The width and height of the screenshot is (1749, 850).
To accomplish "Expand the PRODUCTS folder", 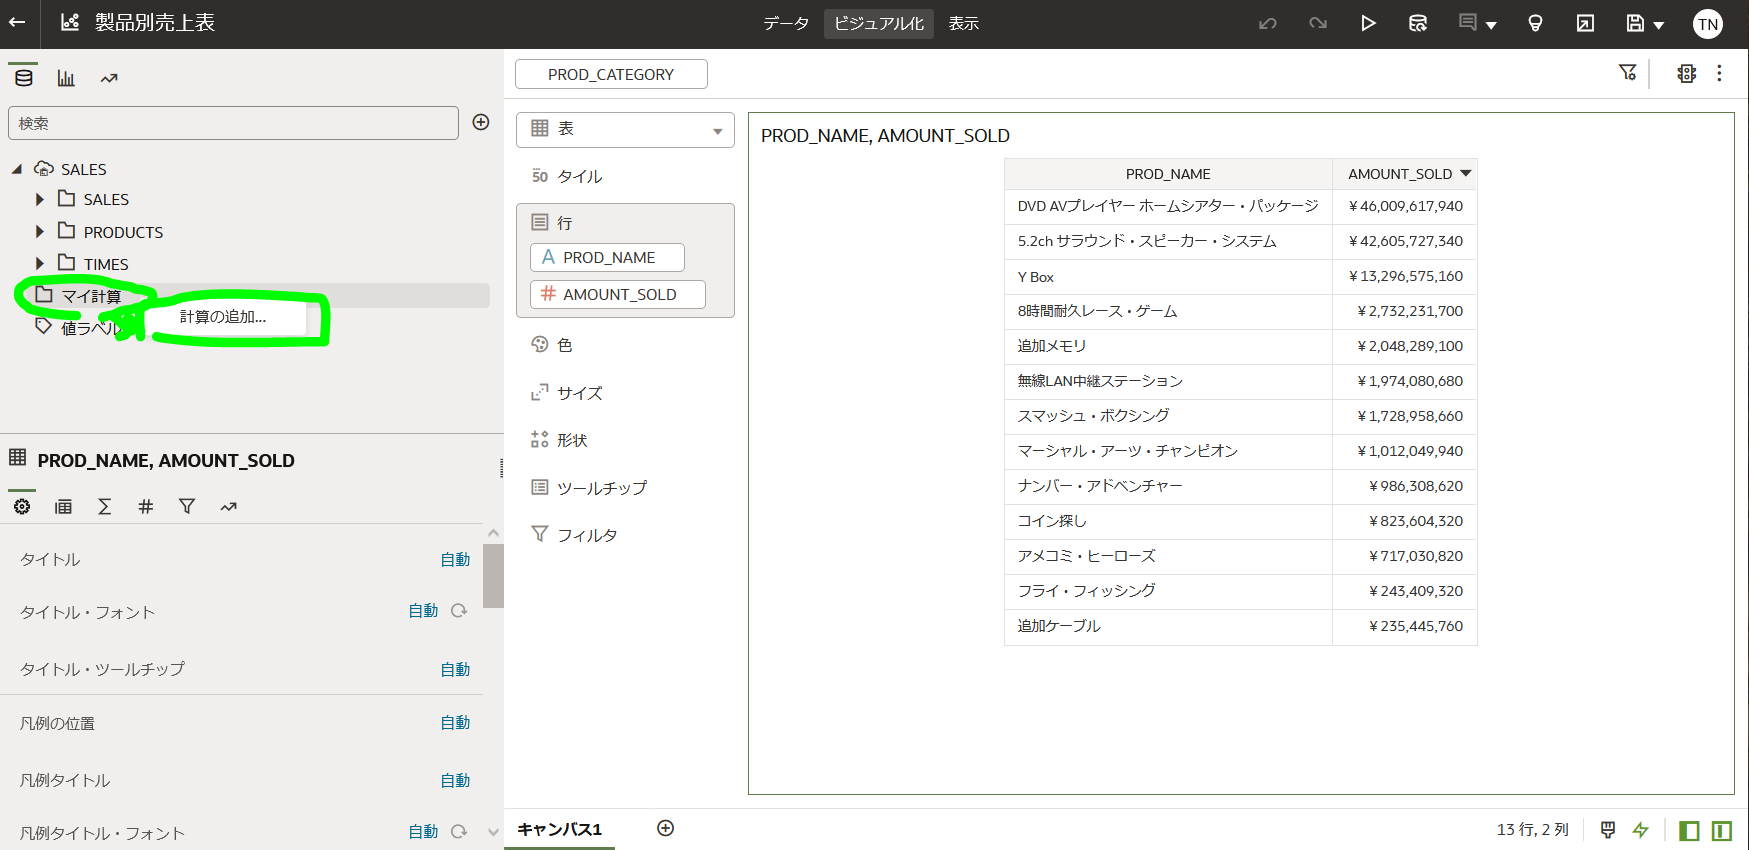I will pyautogui.click(x=40, y=231).
